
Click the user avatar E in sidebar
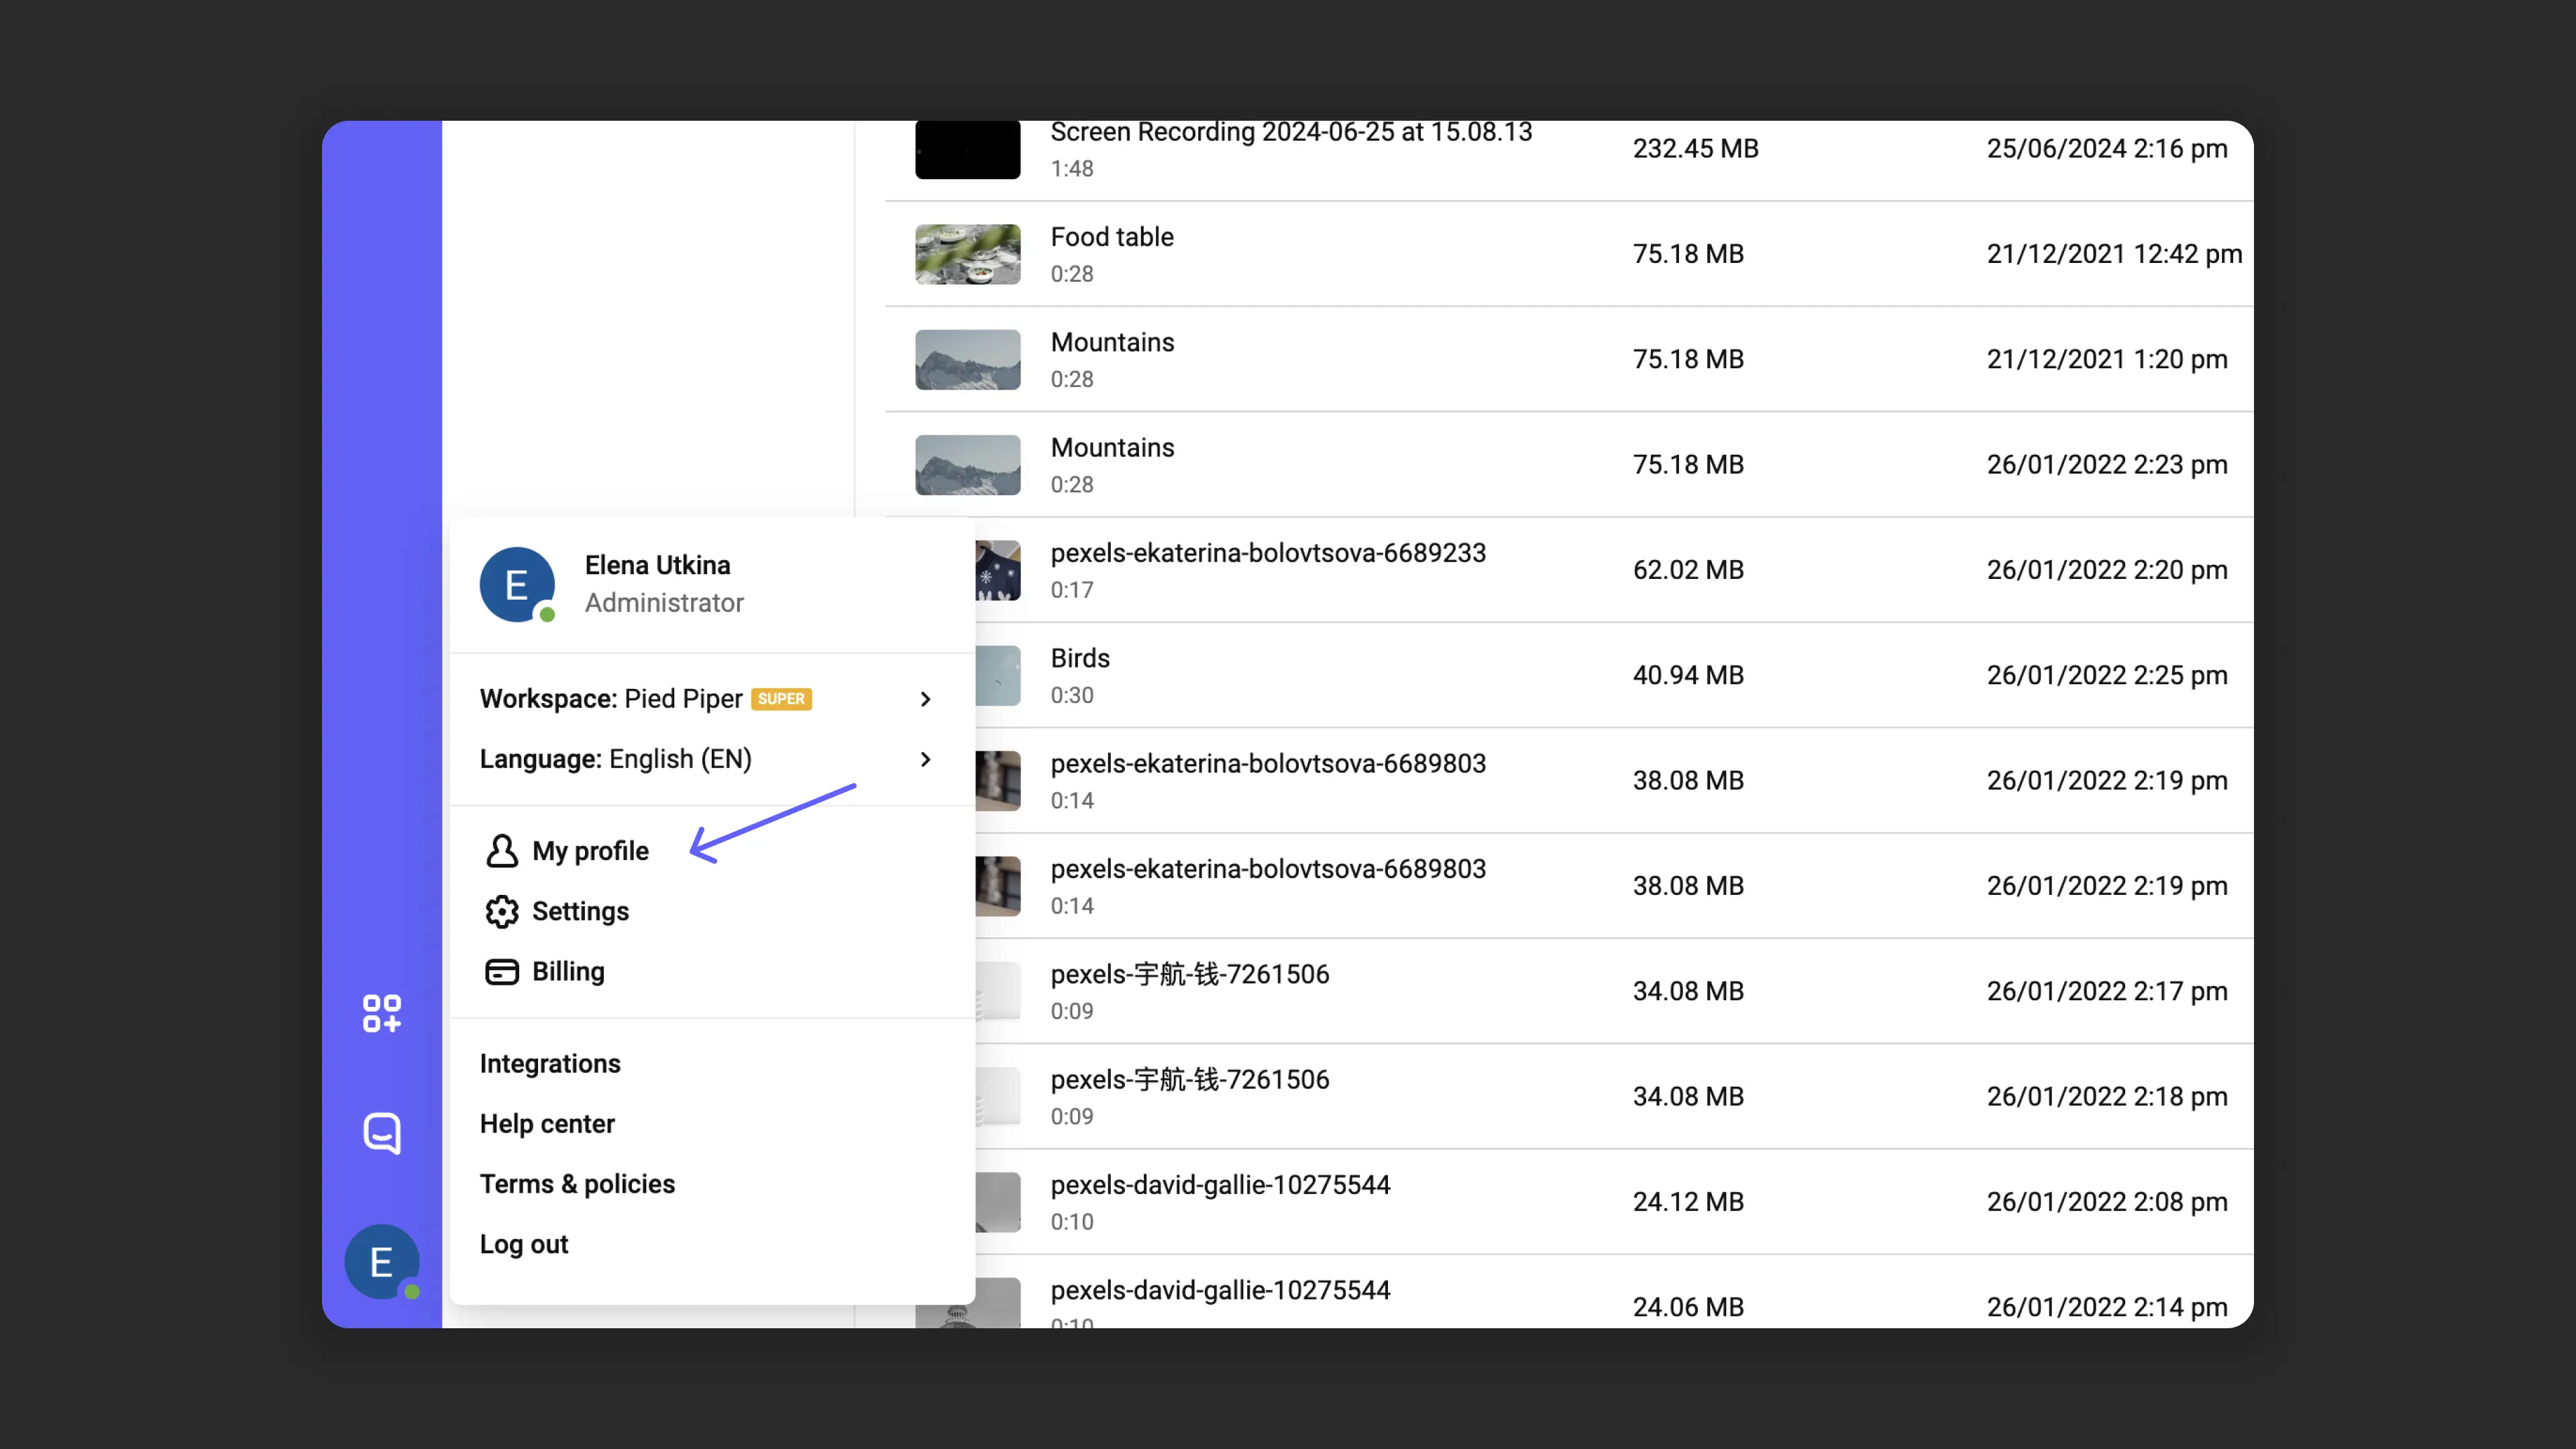click(382, 1262)
